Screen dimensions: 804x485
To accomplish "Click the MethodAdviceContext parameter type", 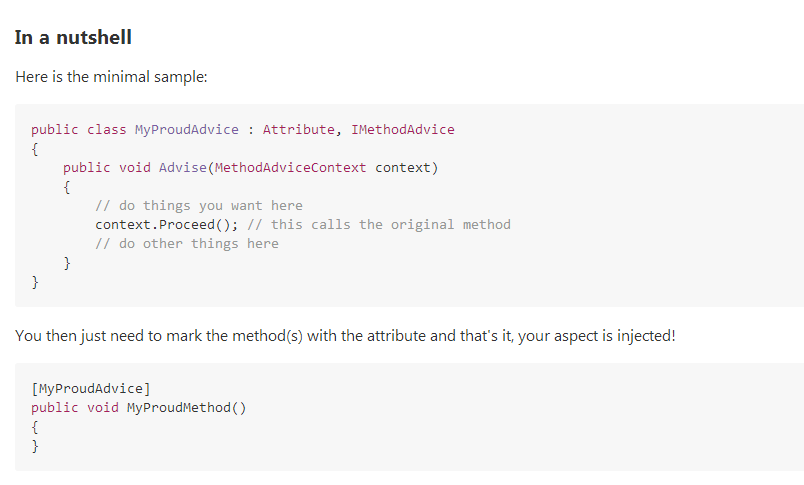I will (290, 168).
